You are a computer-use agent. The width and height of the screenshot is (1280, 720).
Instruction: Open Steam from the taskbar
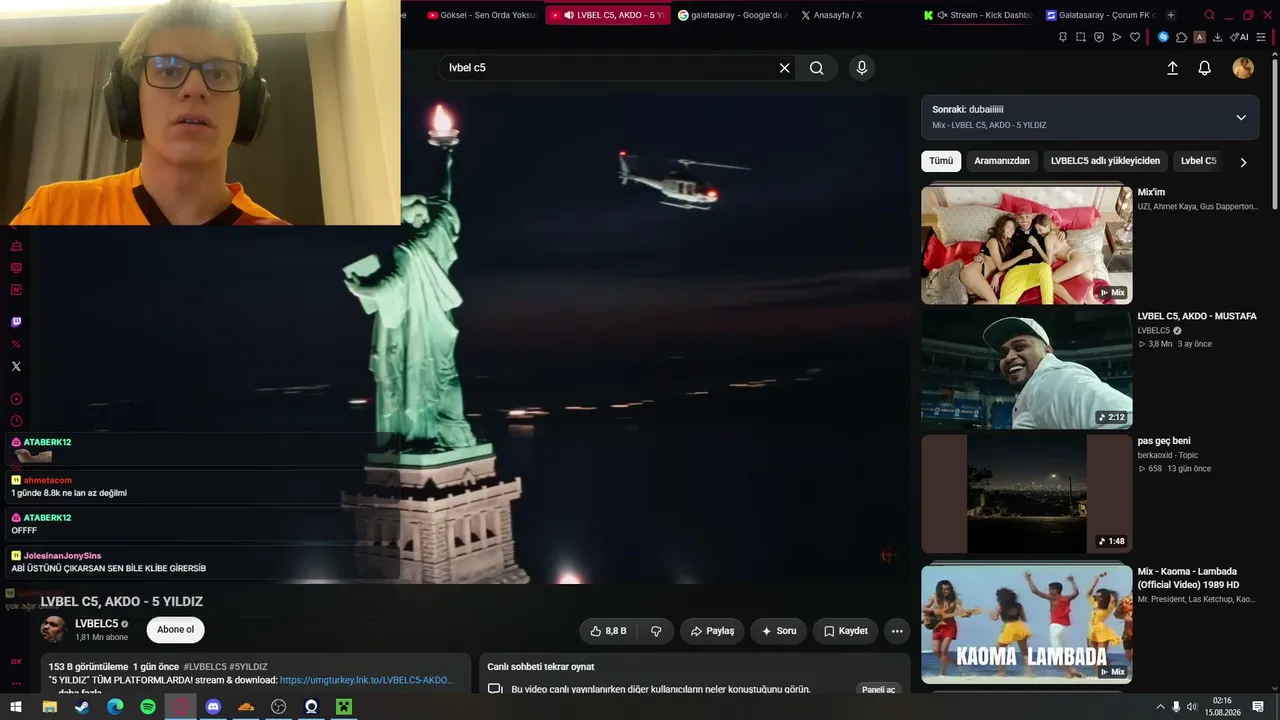click(x=82, y=707)
